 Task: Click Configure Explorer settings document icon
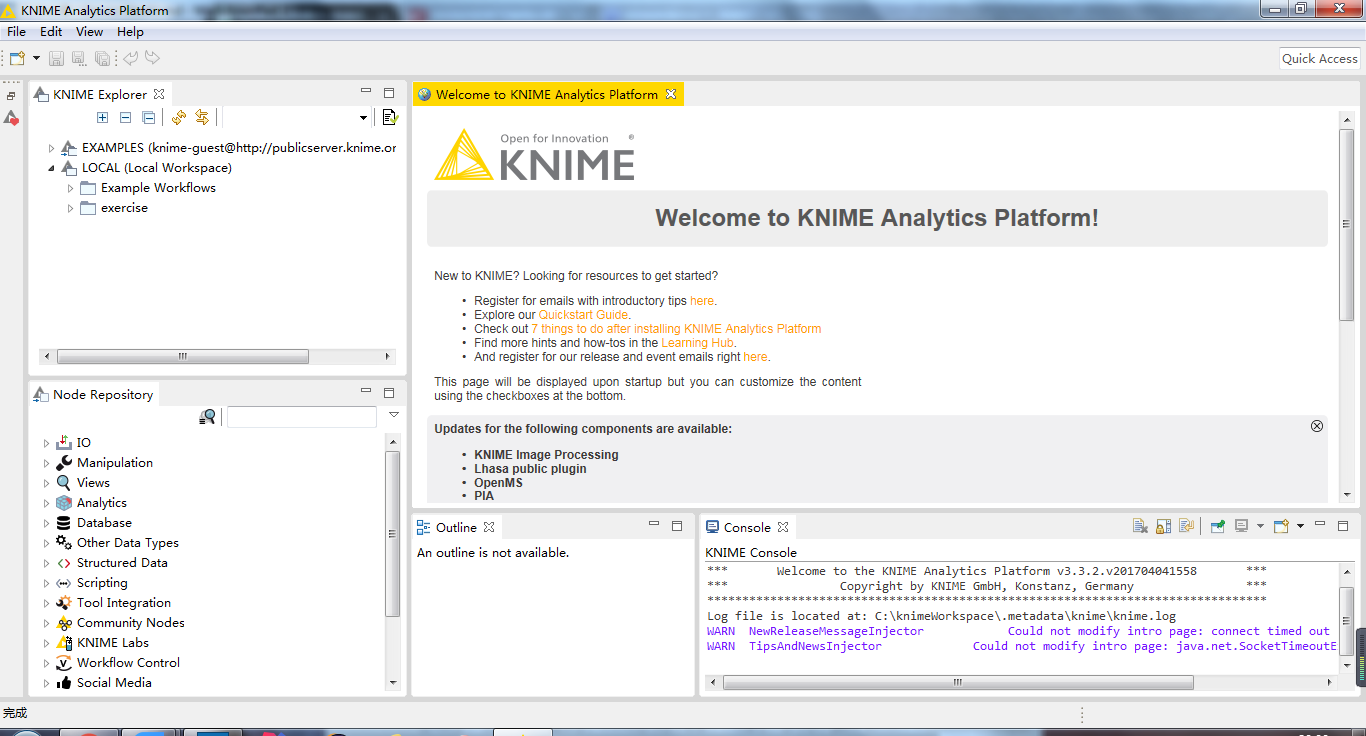pos(390,118)
